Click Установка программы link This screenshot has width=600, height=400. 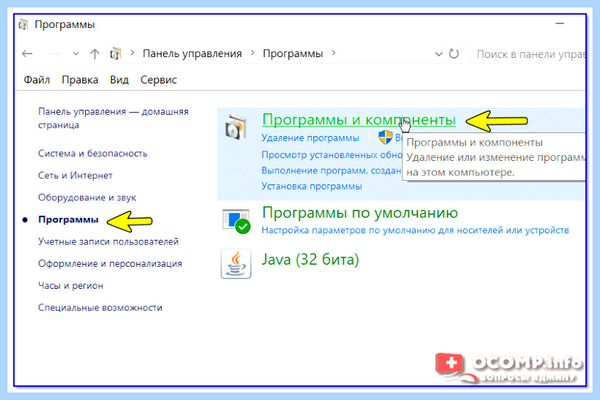[x=311, y=186]
